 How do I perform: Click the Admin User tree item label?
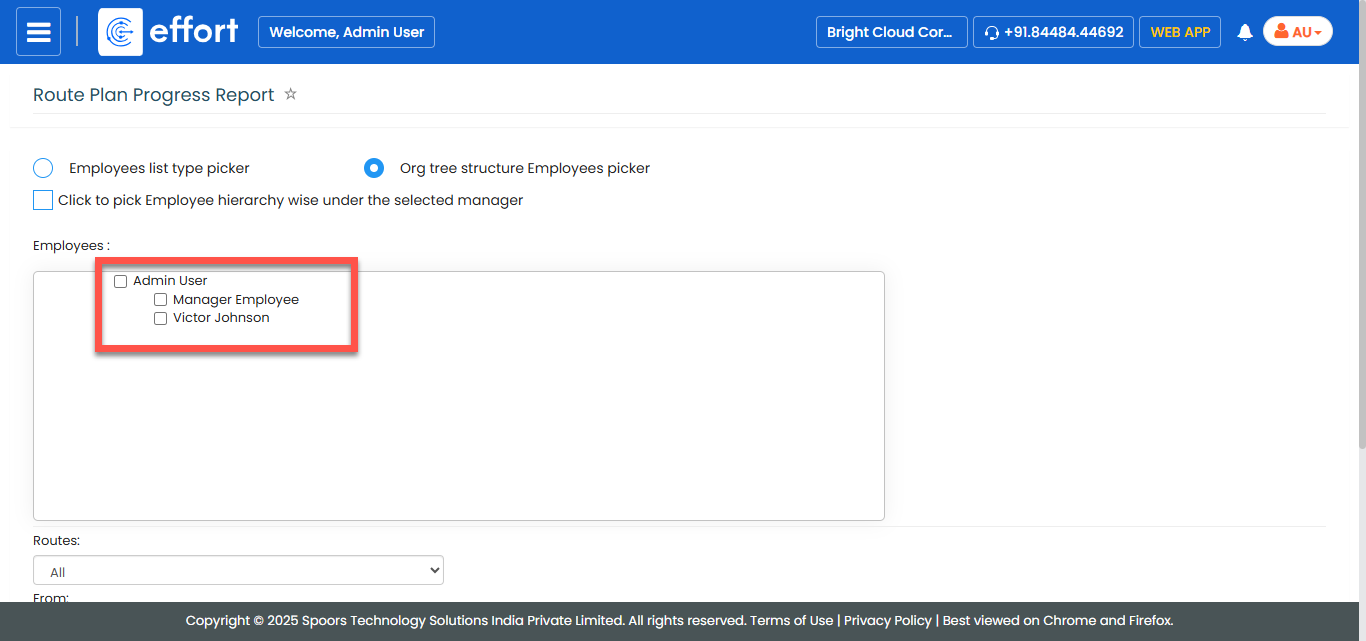point(170,281)
